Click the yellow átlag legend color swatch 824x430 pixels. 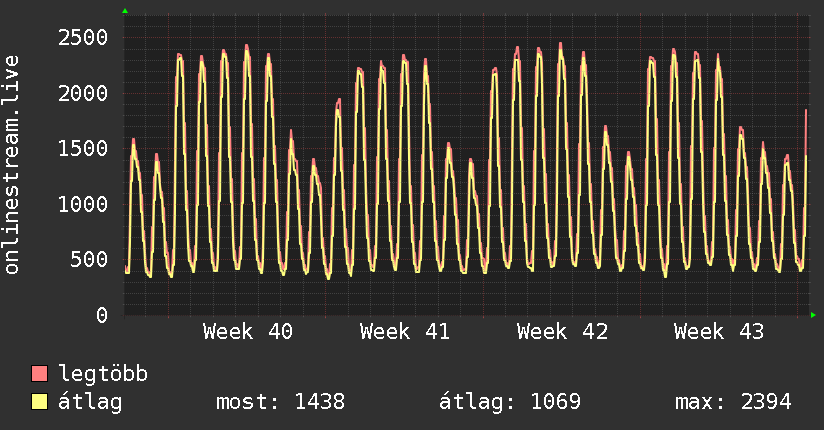coord(39,402)
